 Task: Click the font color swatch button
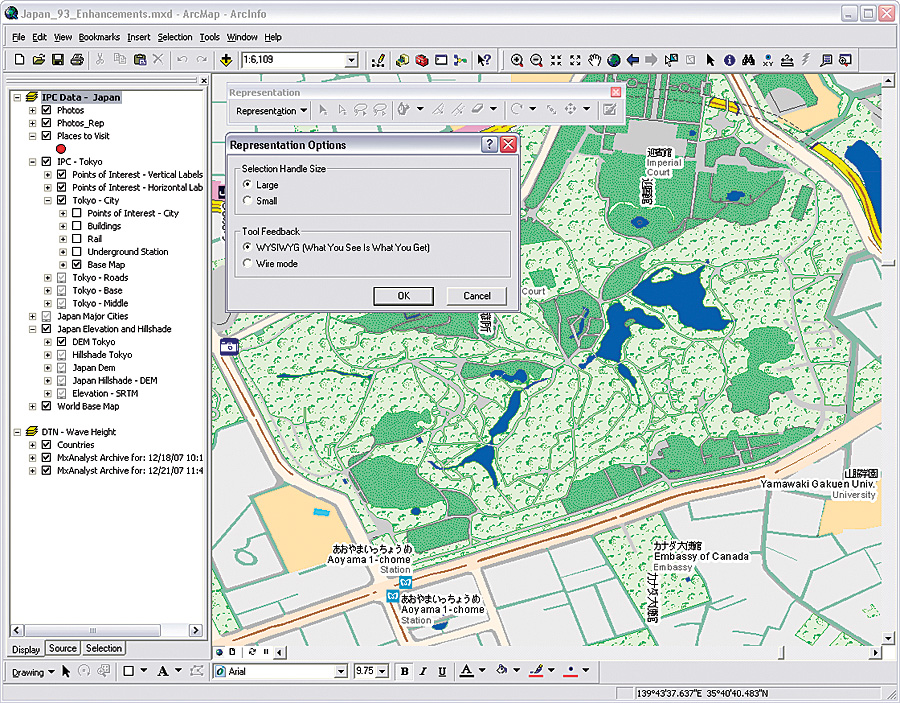466,671
